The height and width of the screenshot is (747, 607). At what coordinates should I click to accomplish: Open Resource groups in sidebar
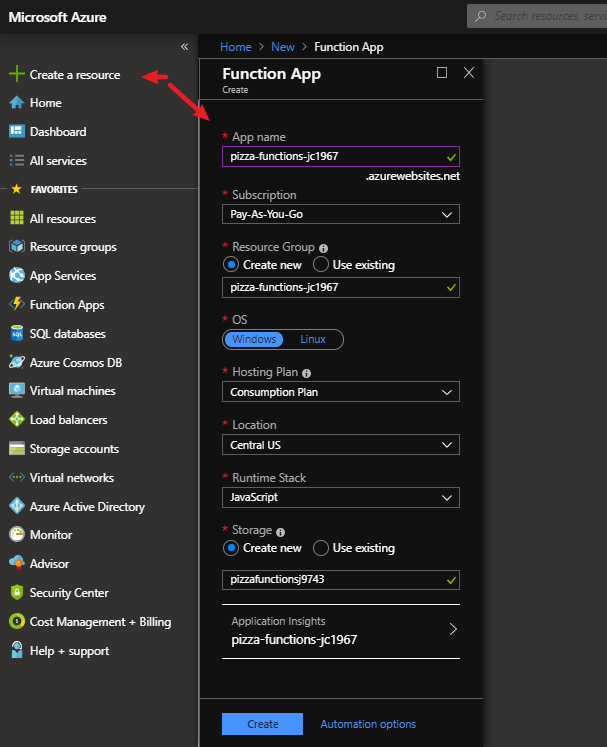tap(73, 247)
